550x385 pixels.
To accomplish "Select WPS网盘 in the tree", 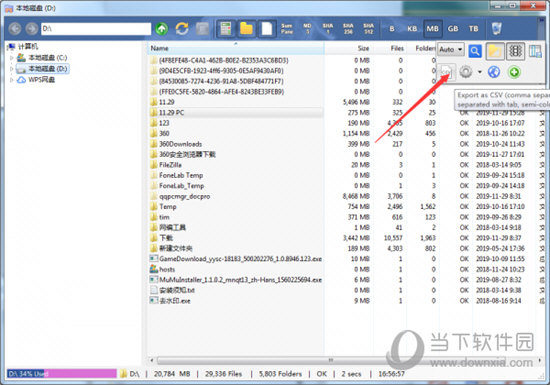I will [41, 80].
